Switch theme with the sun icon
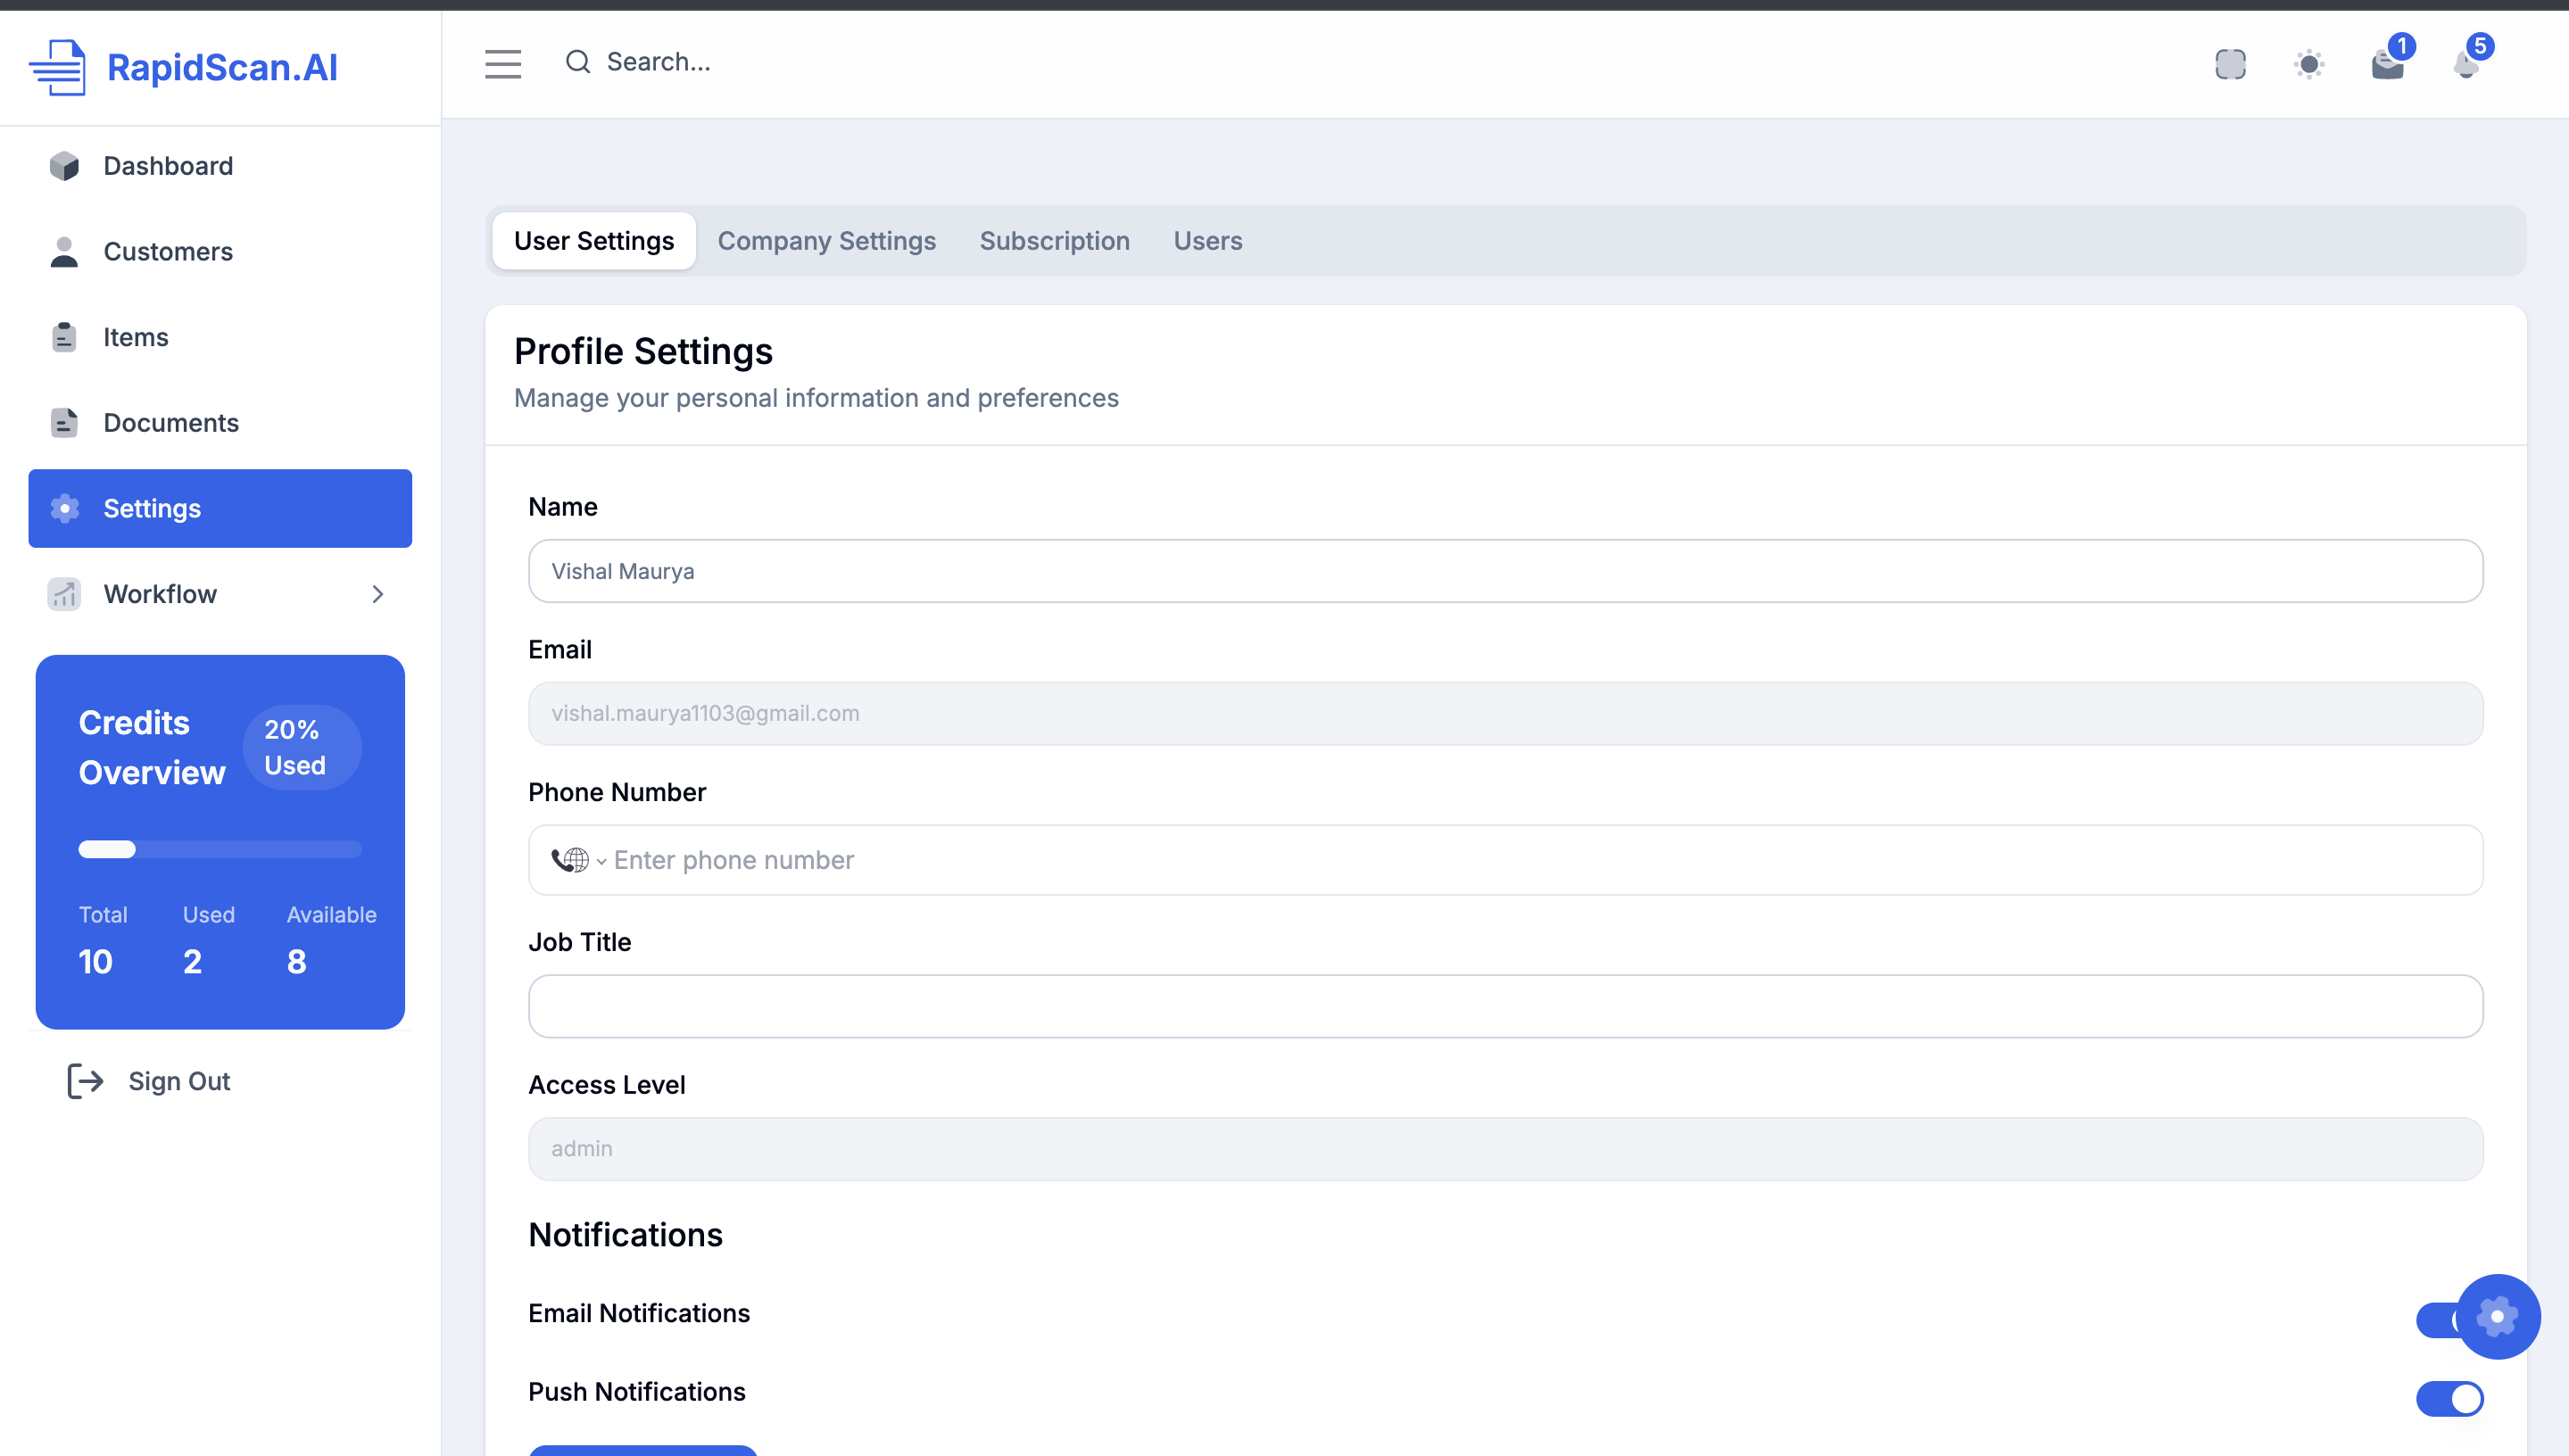This screenshot has height=1456, width=2569. 2308,64
